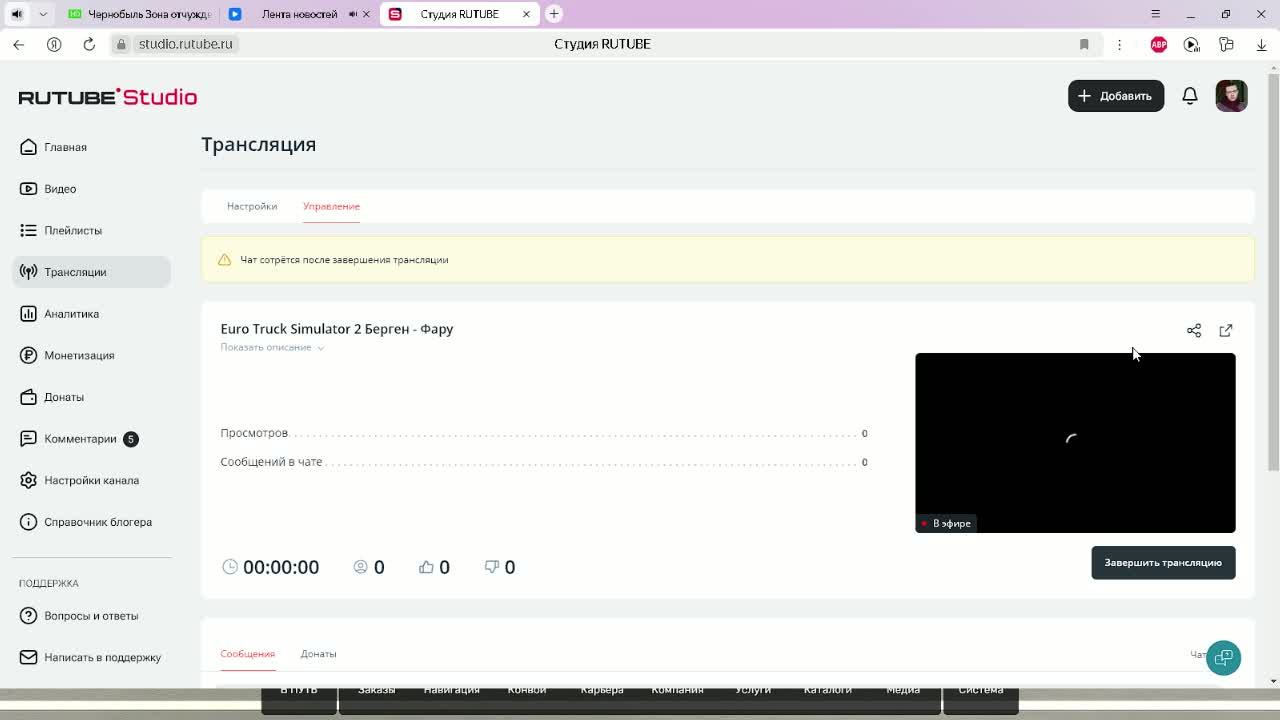
Task: Click the studio.rutube.ru address field
Action: tap(185, 44)
